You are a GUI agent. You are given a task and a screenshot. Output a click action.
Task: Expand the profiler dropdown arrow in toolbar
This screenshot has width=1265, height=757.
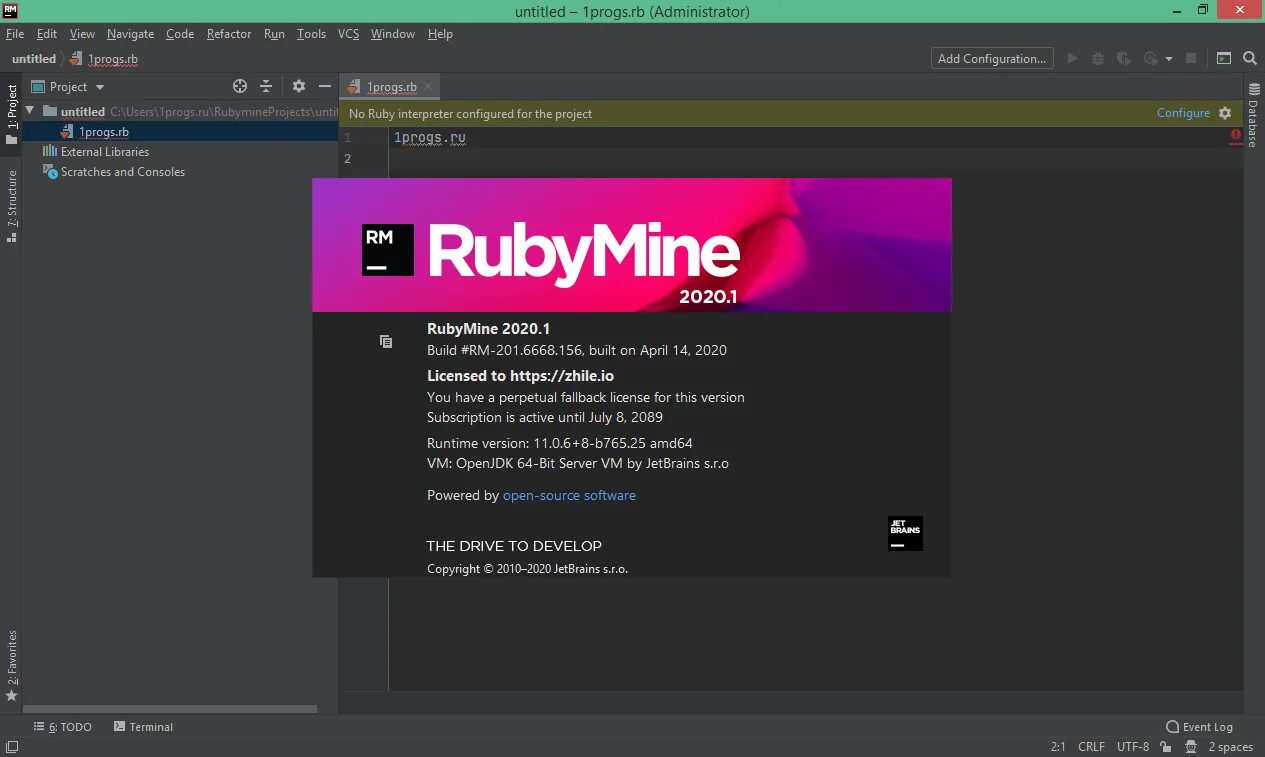(1168, 59)
